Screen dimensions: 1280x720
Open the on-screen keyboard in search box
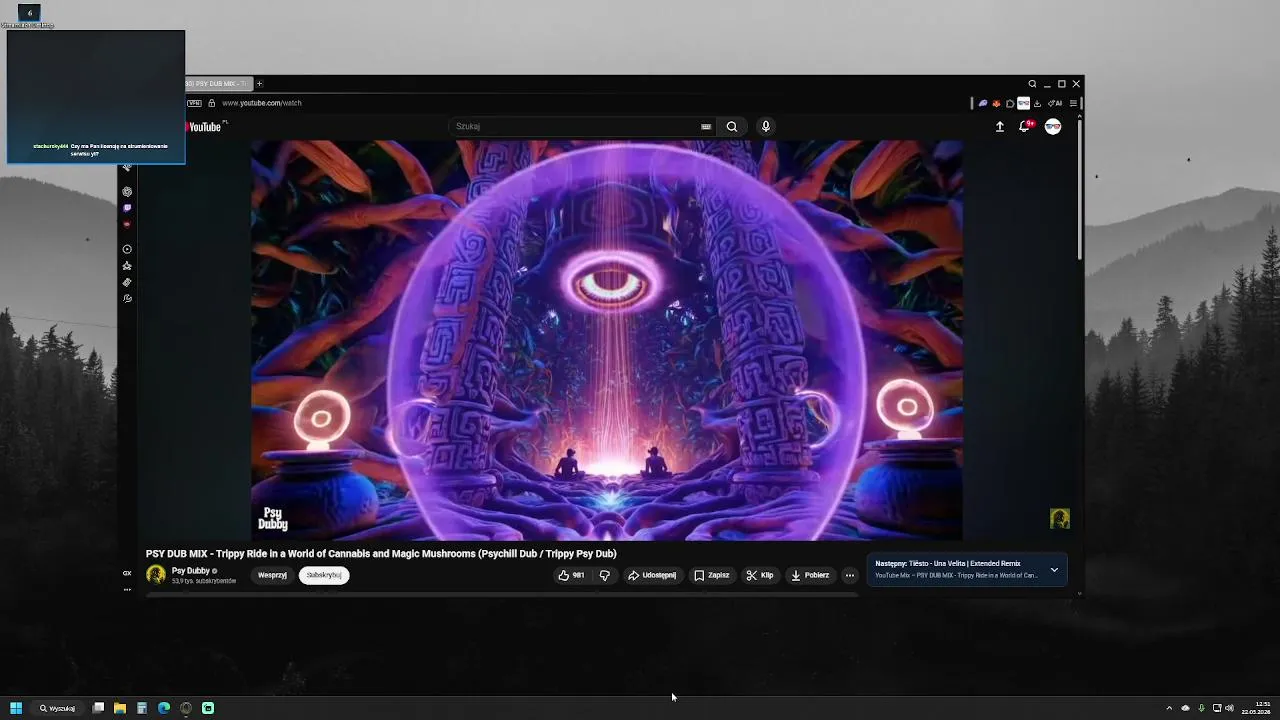[706, 126]
